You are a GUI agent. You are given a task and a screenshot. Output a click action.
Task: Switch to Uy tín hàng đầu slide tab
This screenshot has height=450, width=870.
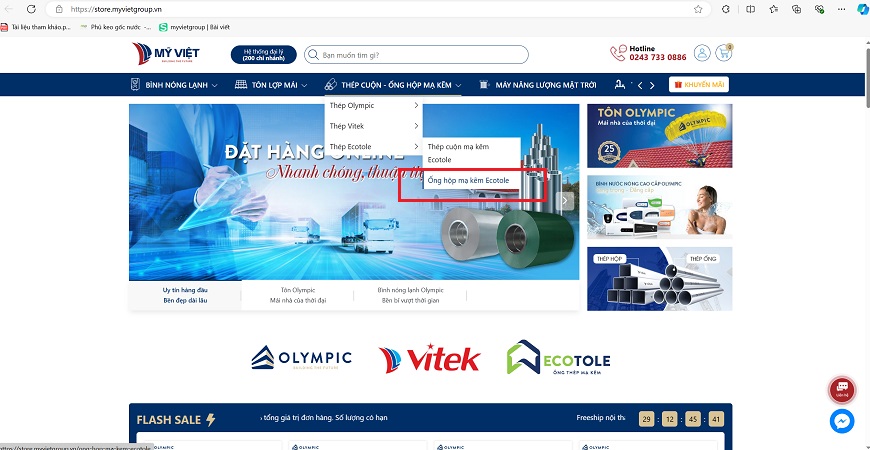[x=185, y=295]
